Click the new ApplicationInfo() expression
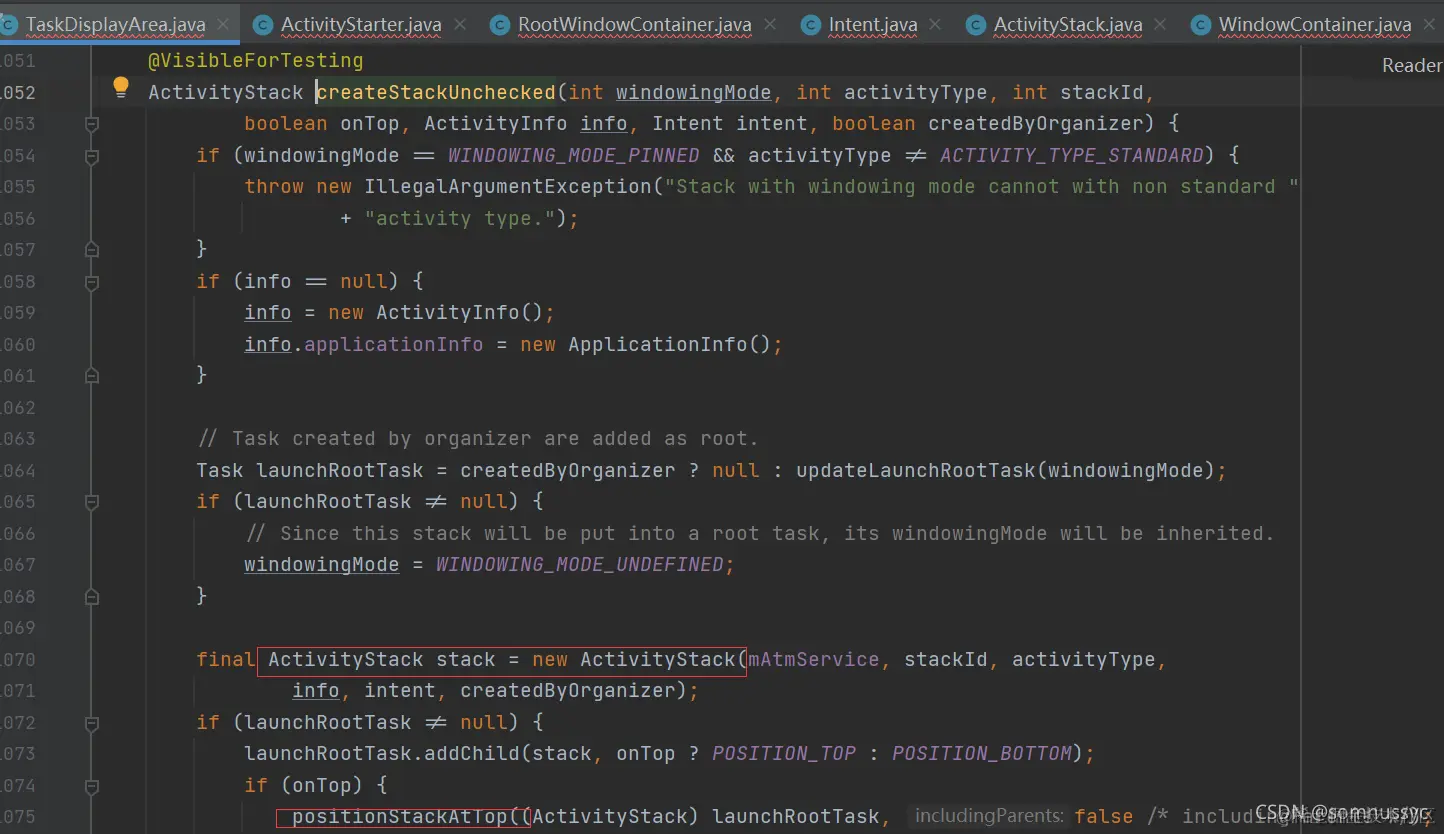 (x=646, y=344)
